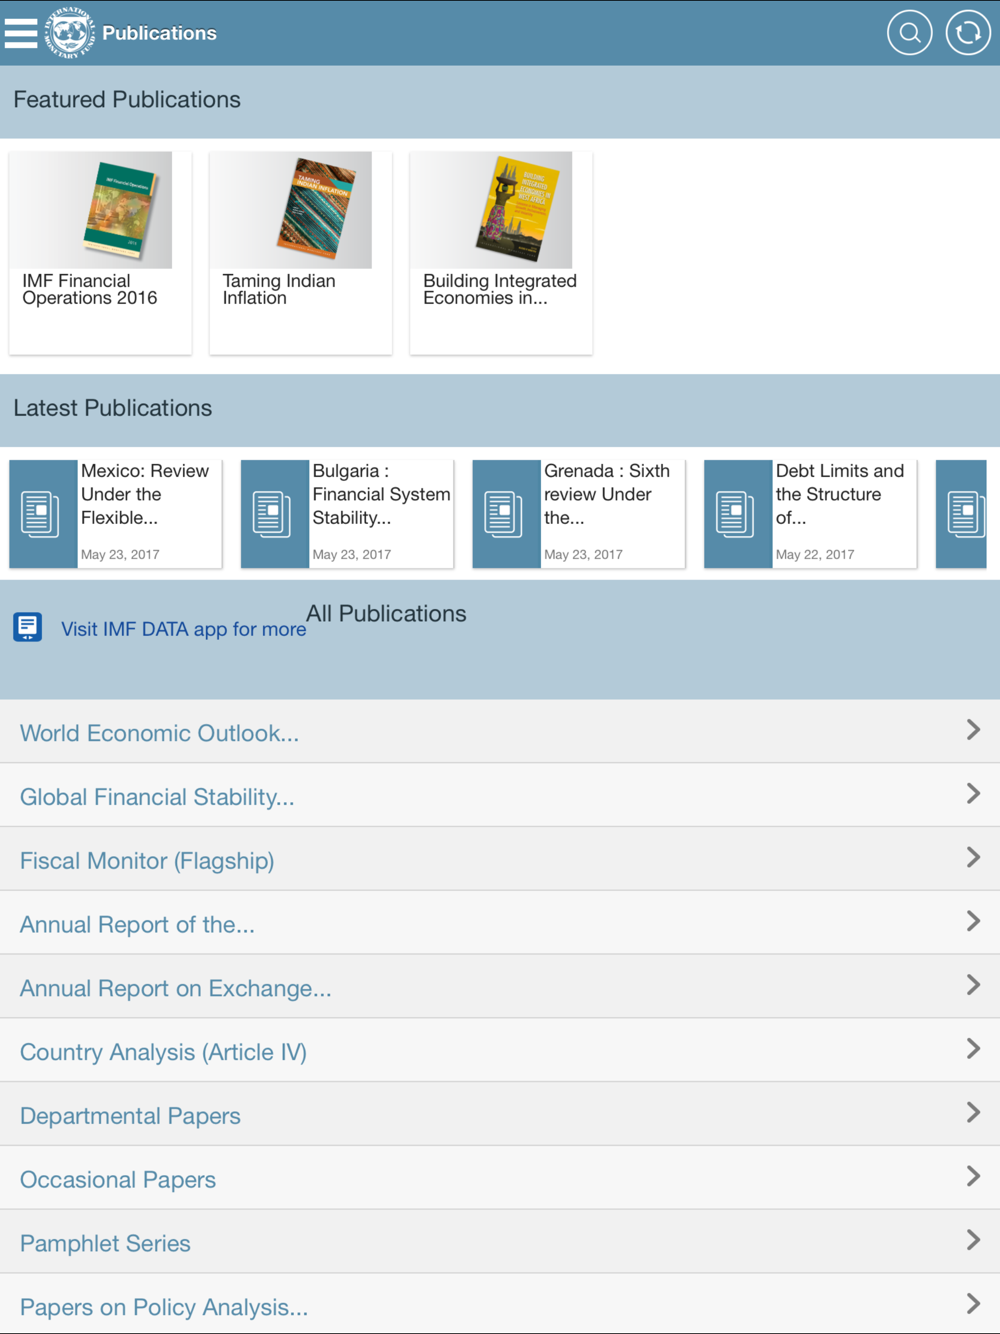1000x1334 pixels.
Task: Open Debt Limits and the Structure title
Action: point(840,494)
